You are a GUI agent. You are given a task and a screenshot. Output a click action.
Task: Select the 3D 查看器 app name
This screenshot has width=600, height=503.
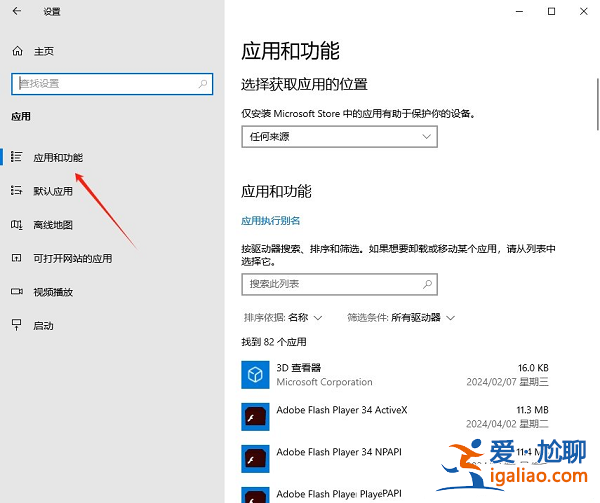coord(298,368)
